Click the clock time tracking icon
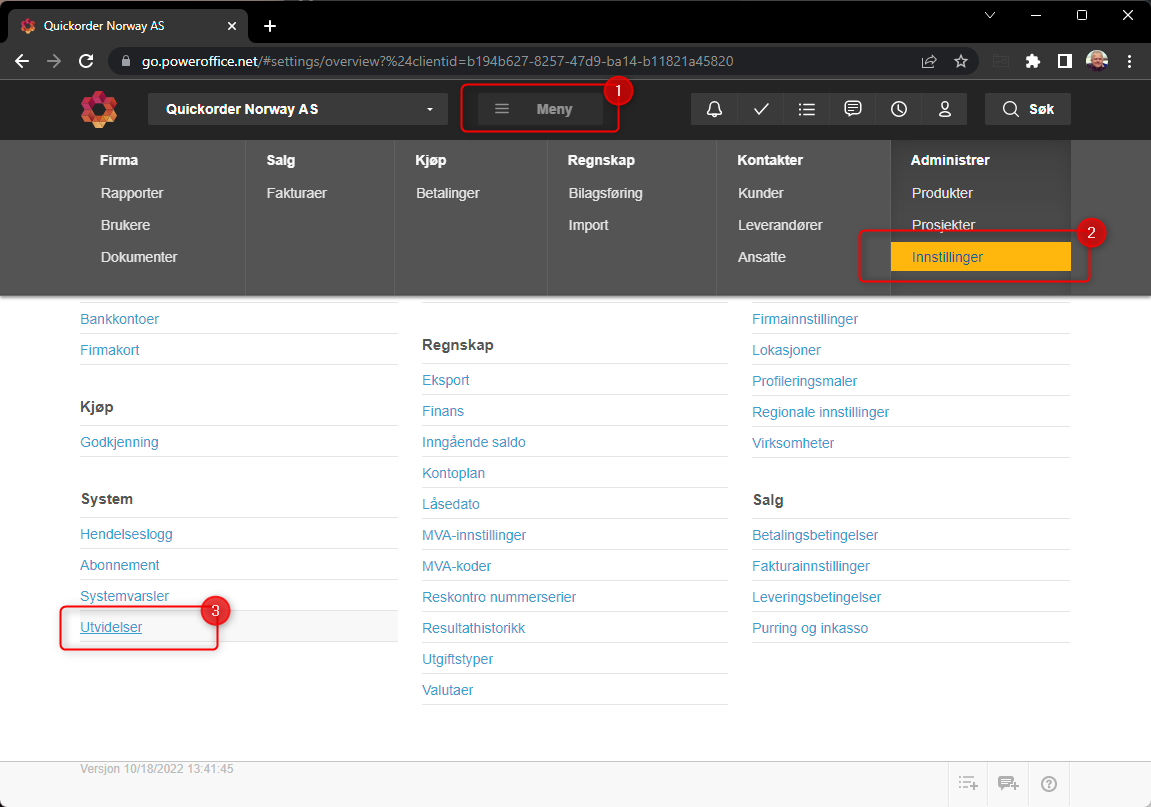The width and height of the screenshot is (1151, 807). coord(898,109)
